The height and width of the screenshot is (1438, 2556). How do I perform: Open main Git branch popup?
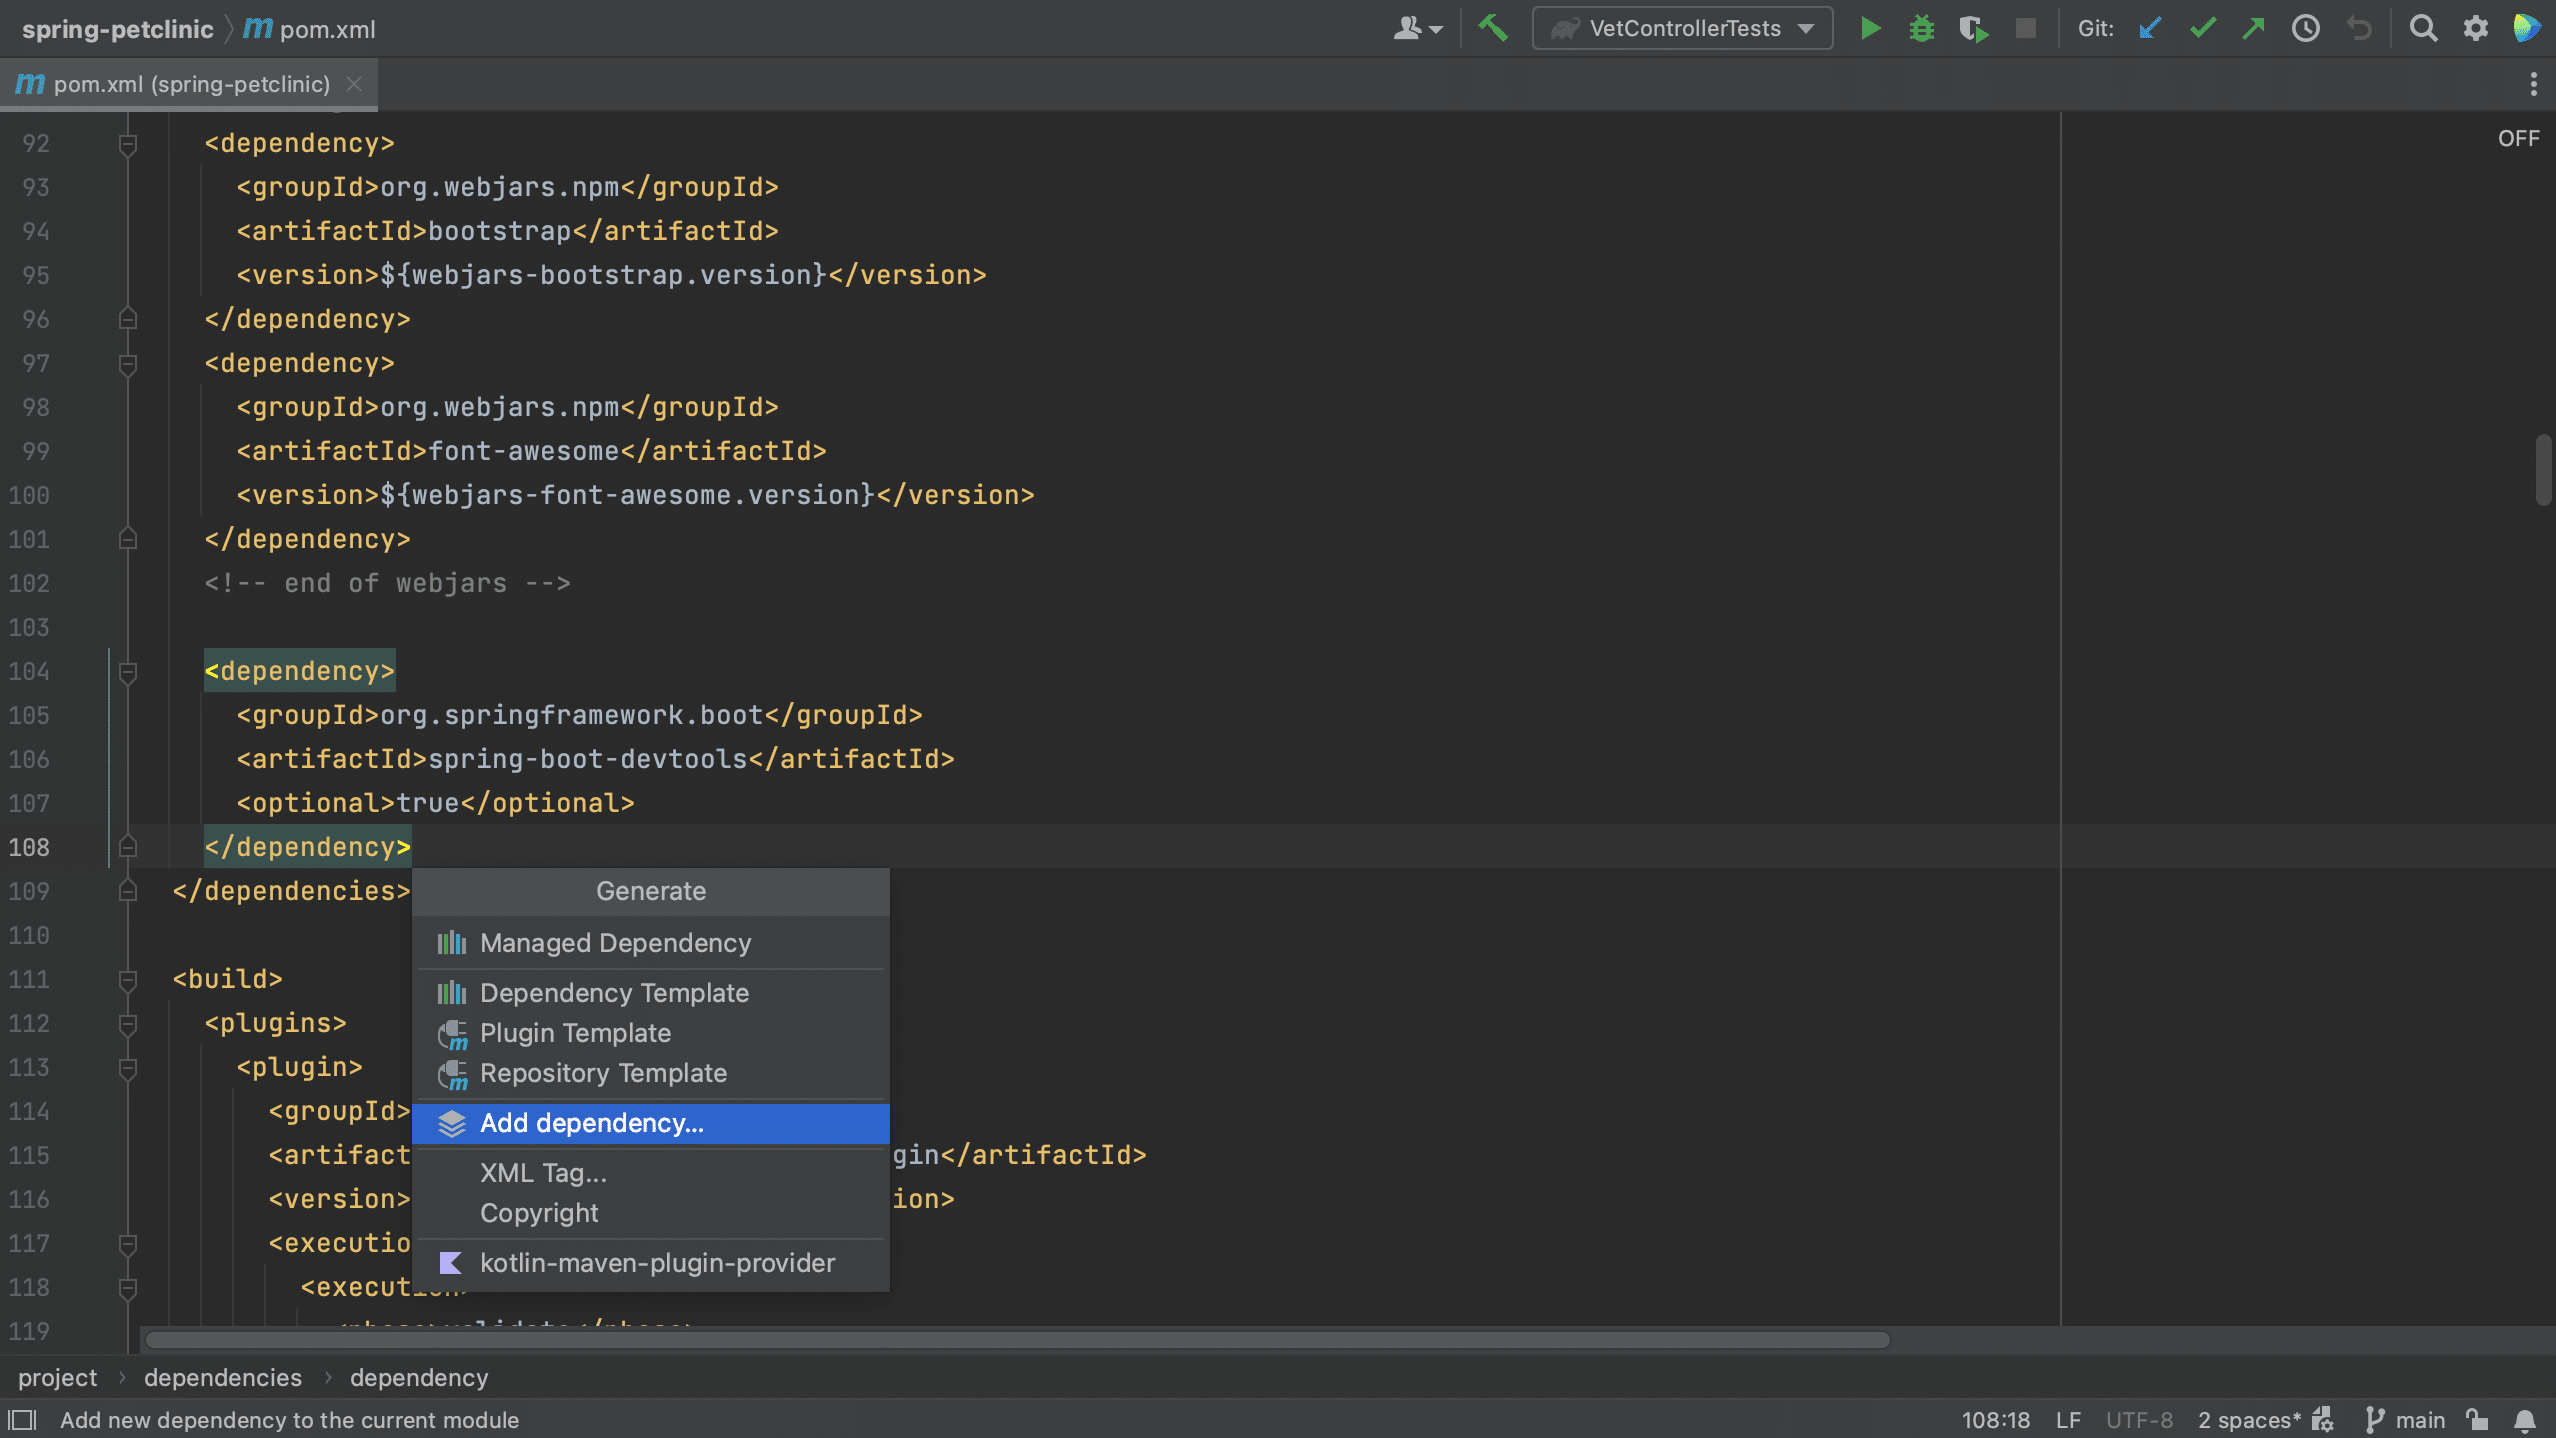2420,1420
